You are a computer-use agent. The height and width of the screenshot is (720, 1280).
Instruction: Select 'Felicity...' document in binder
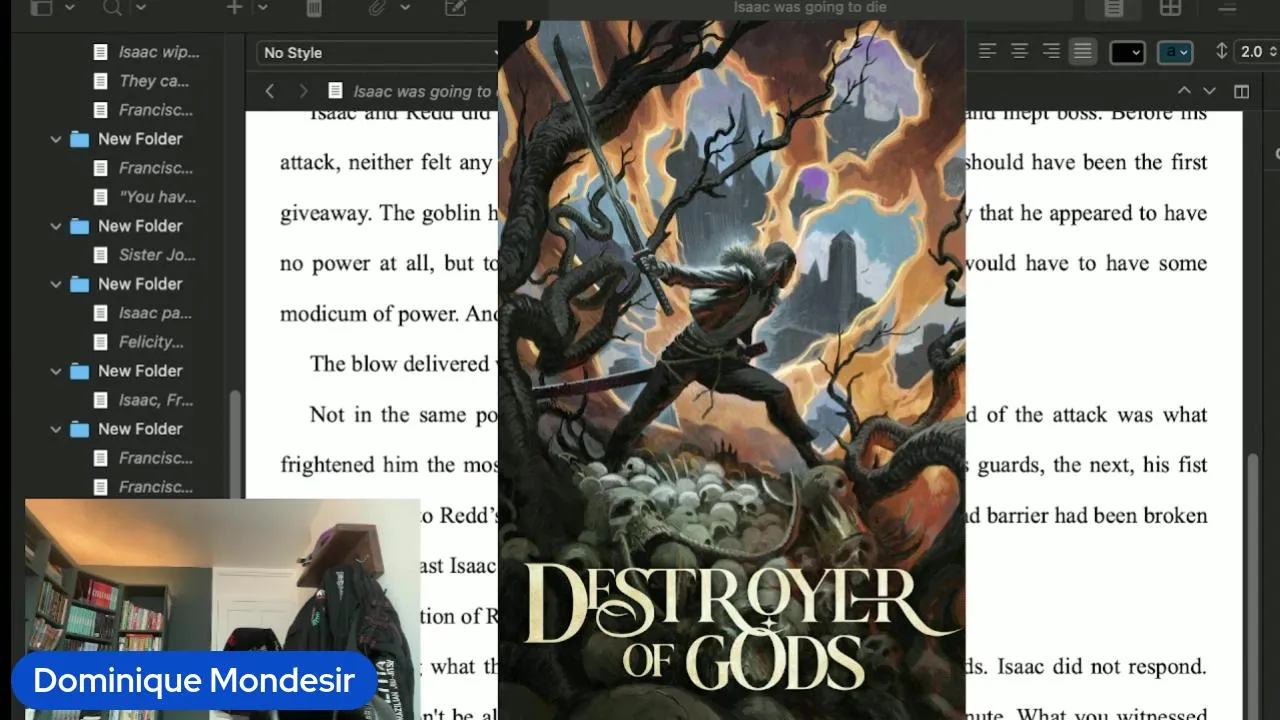pyautogui.click(x=151, y=342)
